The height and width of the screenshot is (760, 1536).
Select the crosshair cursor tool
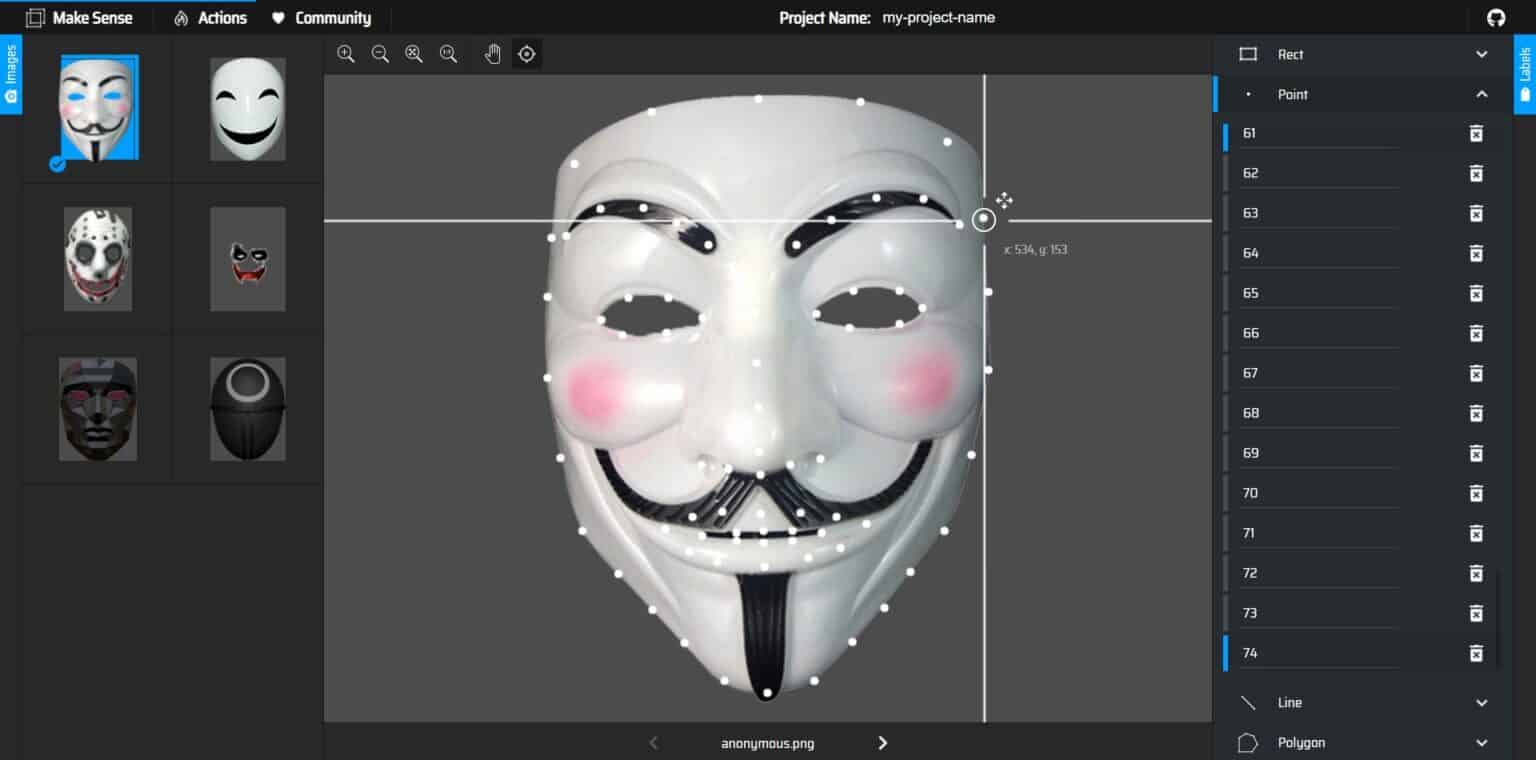526,54
